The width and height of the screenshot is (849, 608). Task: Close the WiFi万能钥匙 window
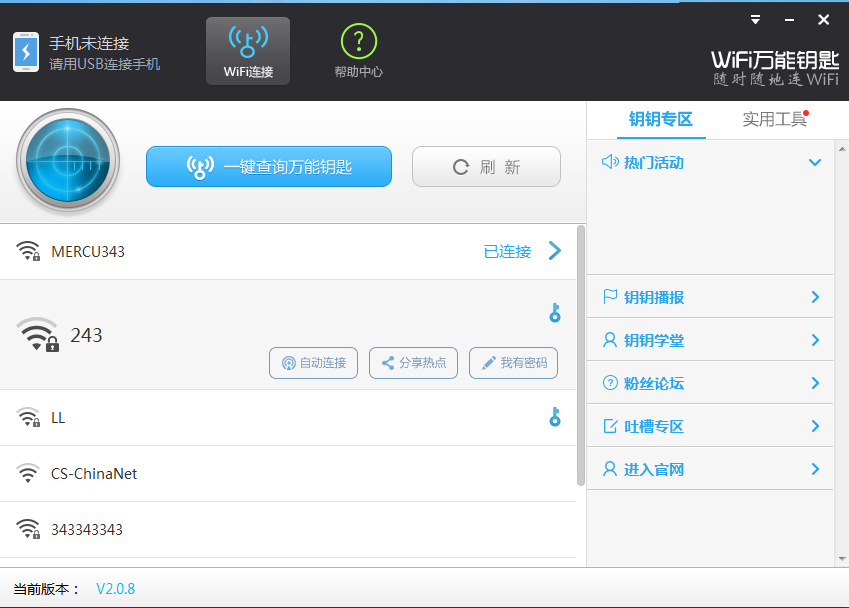point(824,20)
